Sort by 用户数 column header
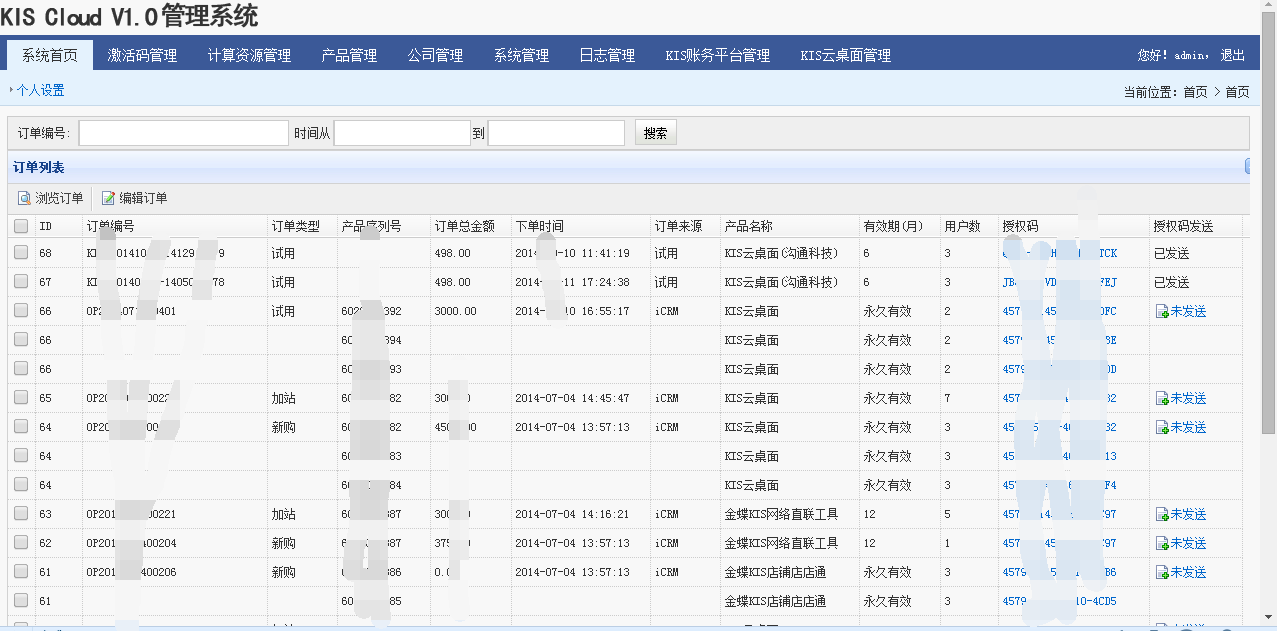Screen dimensions: 1277x631 962,227
